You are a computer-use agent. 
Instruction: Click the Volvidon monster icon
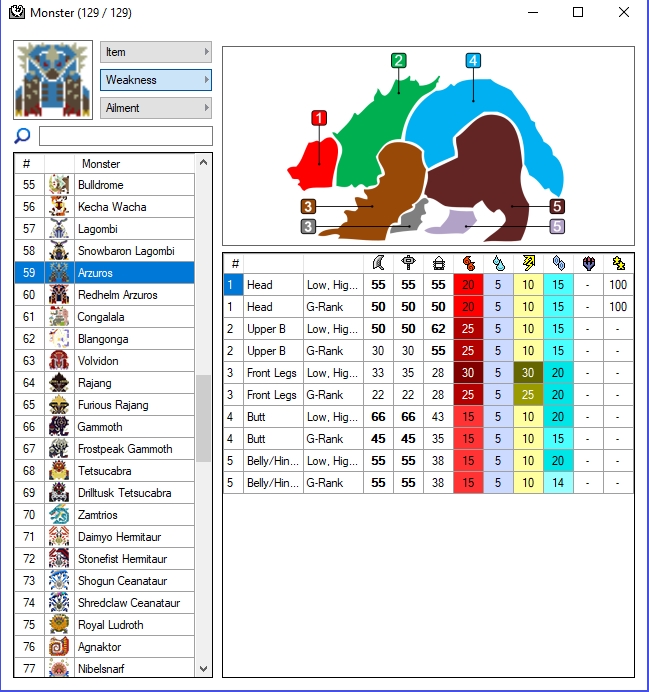click(x=59, y=361)
